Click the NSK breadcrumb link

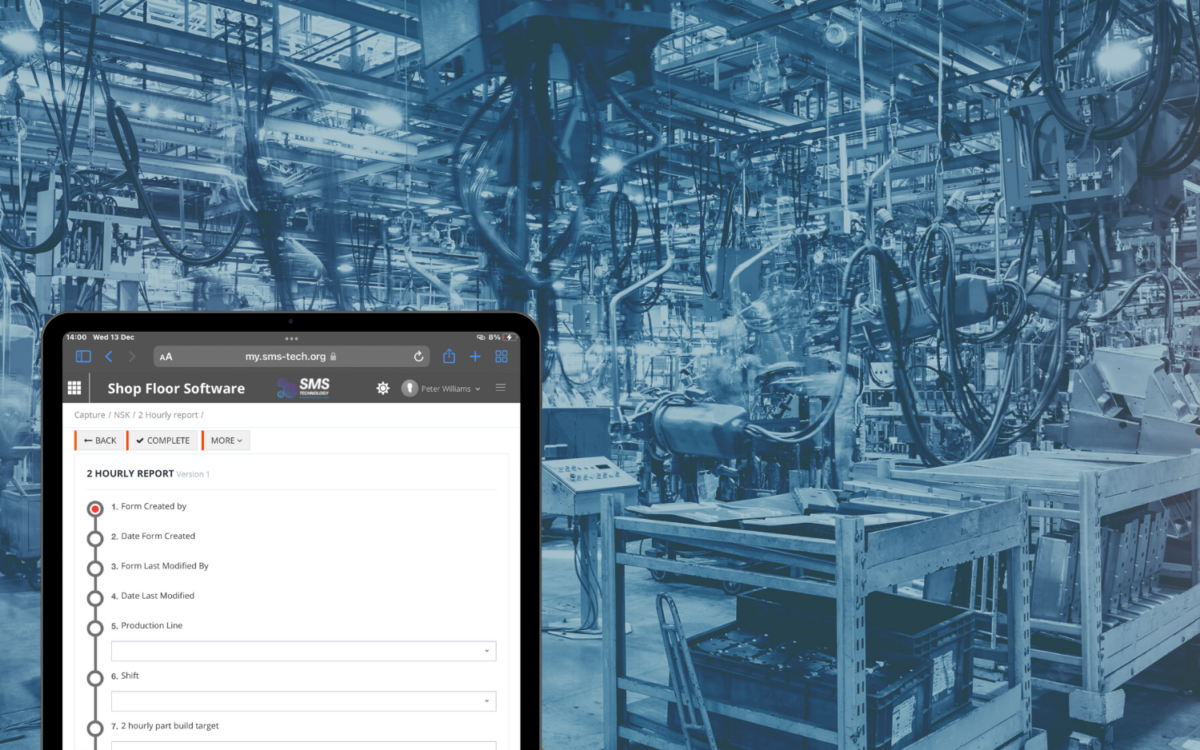point(120,414)
